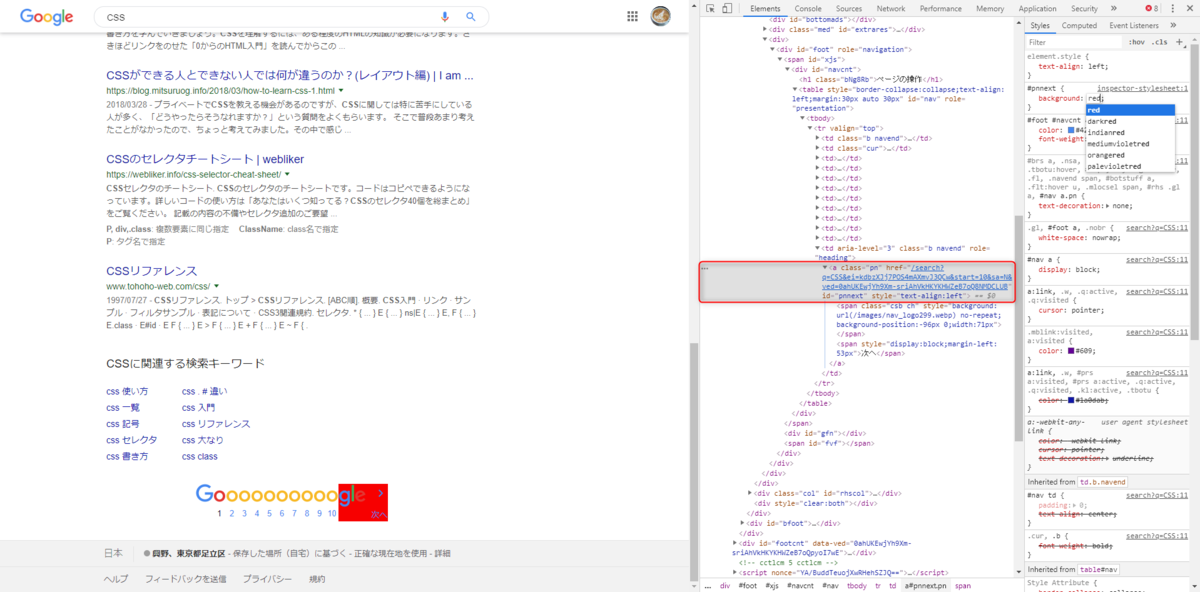Go to results page 2
This screenshot has height=592, width=1200.
(x=231, y=513)
